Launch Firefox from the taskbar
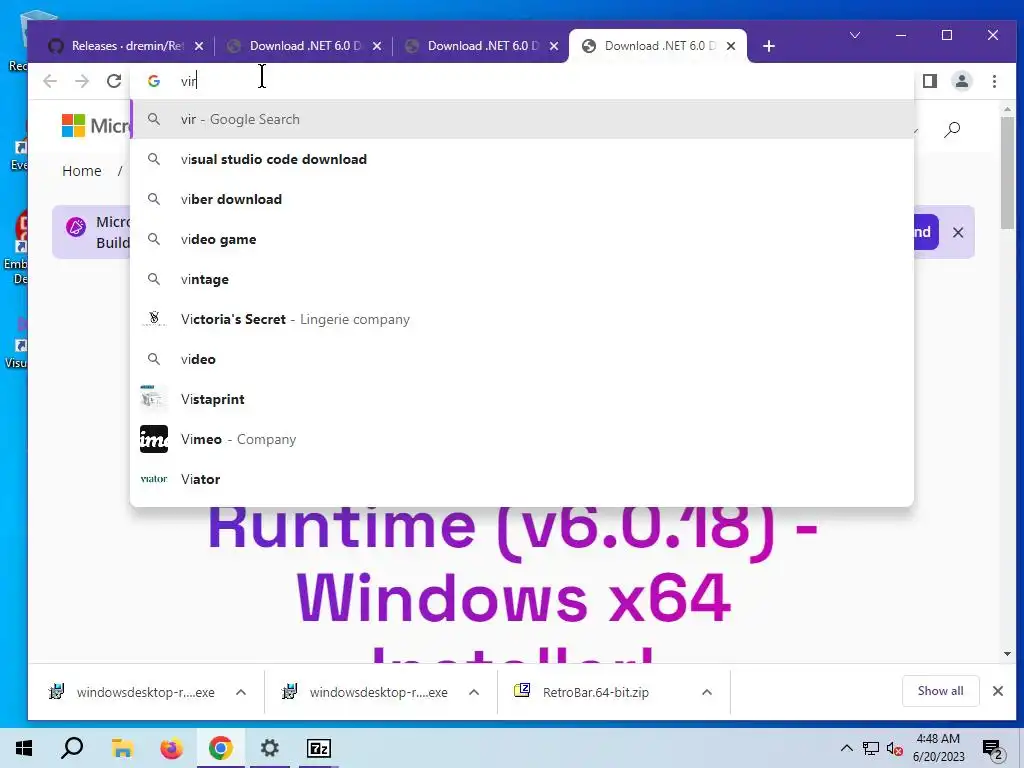This screenshot has height=768, width=1024. 171,748
